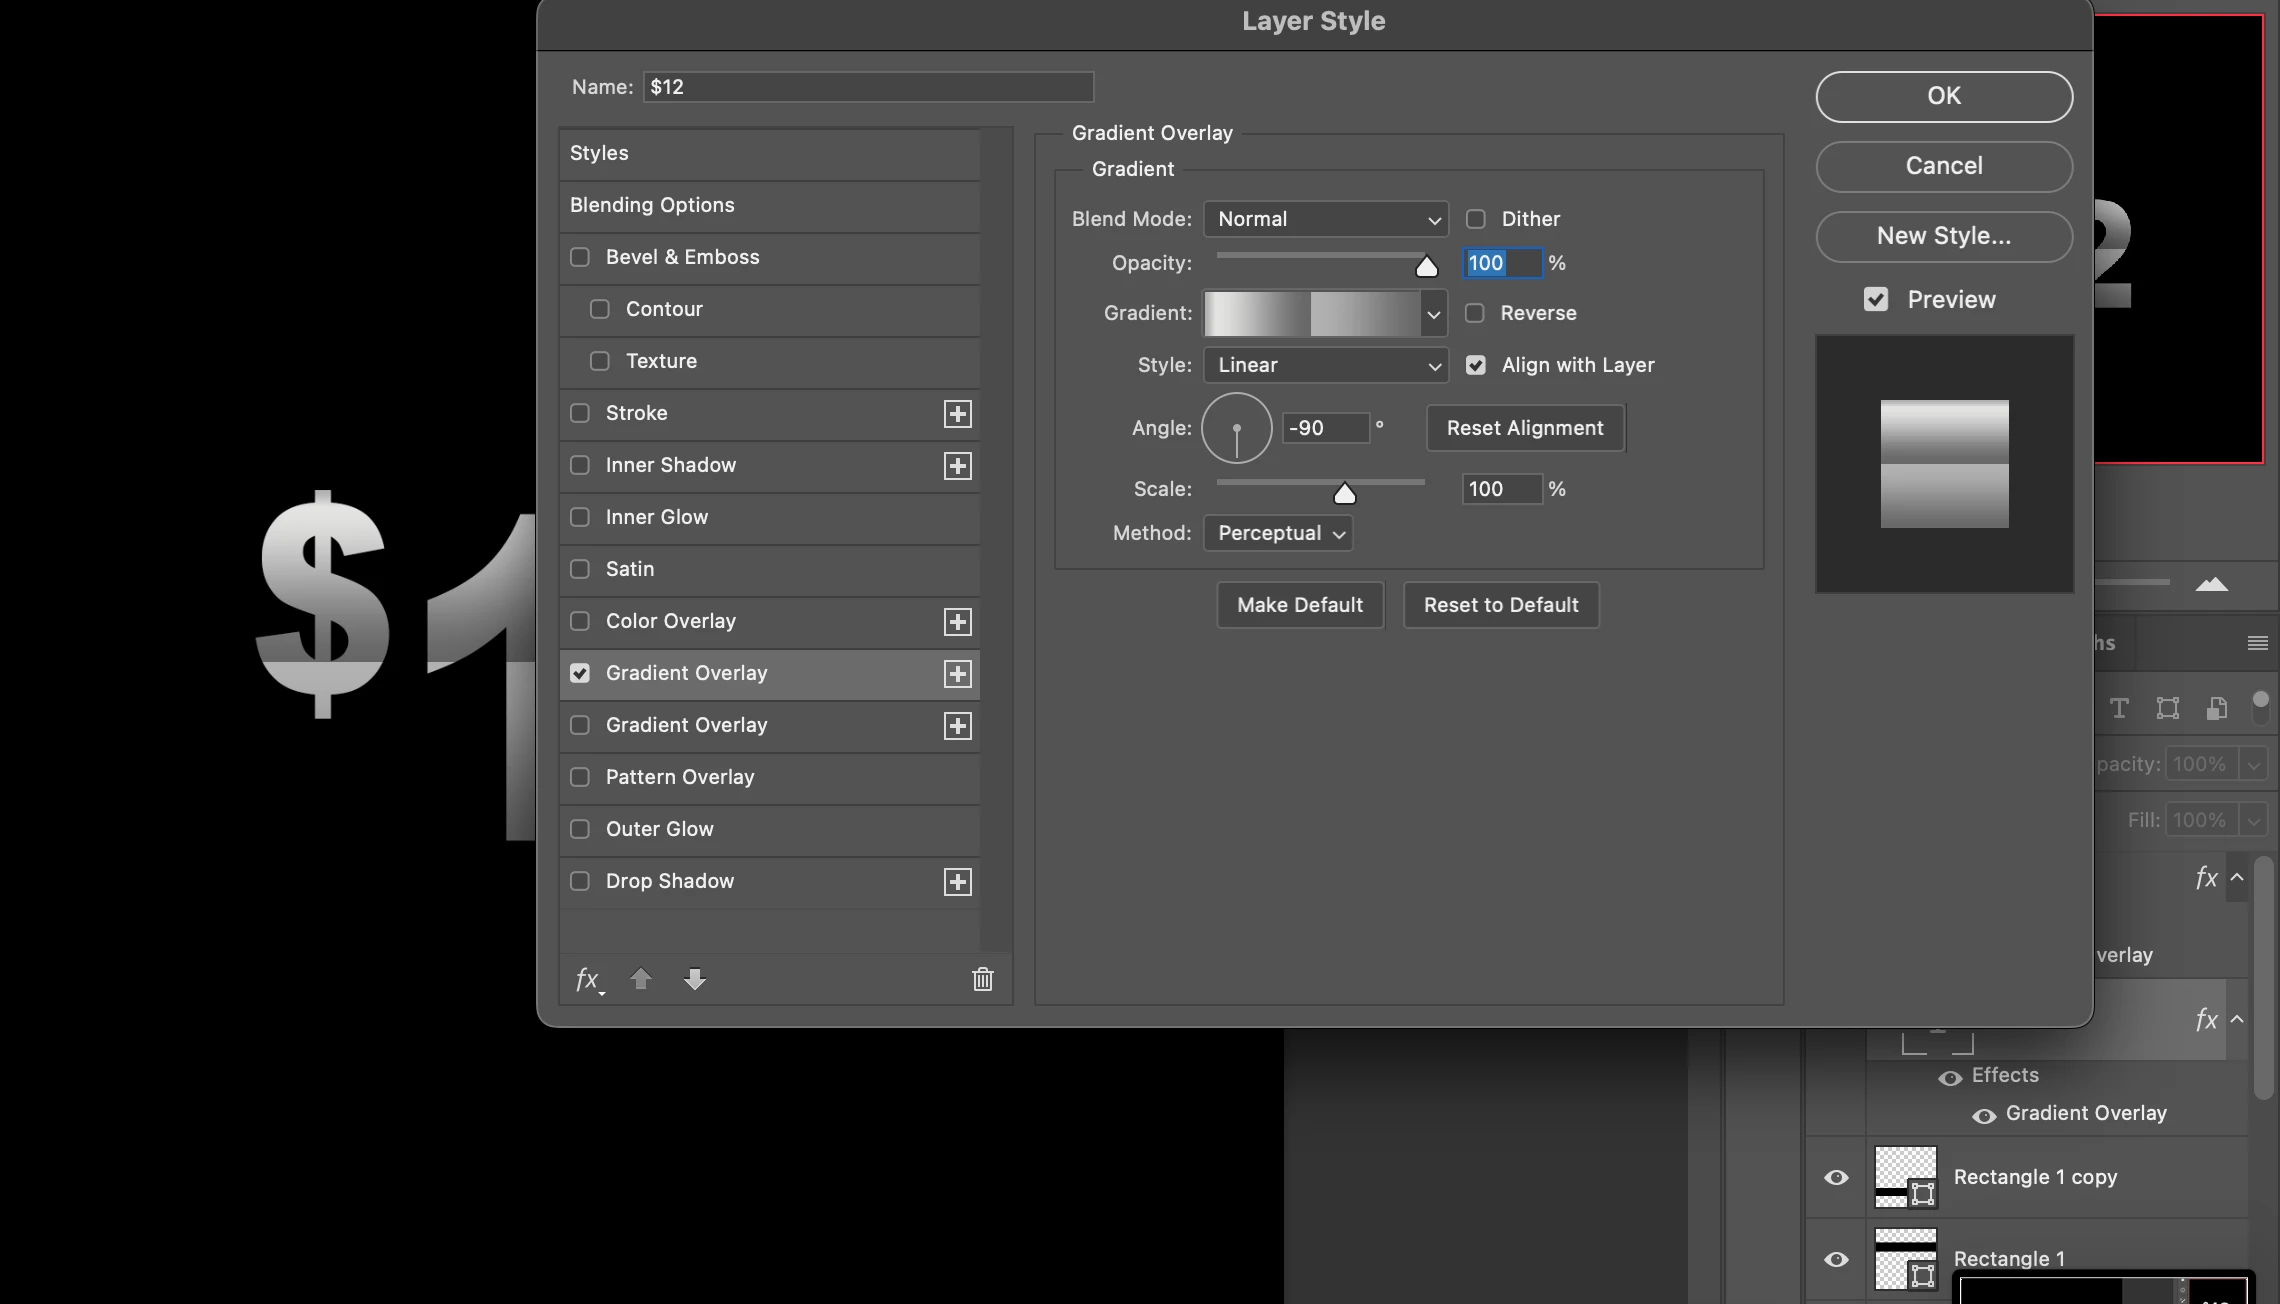Click the fx add effect icon
This screenshot has height=1304, width=2280.
click(588, 980)
